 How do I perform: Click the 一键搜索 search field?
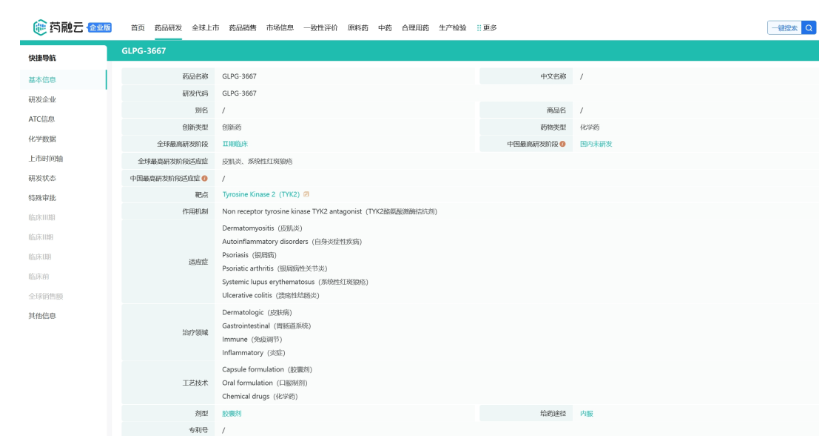coord(785,28)
